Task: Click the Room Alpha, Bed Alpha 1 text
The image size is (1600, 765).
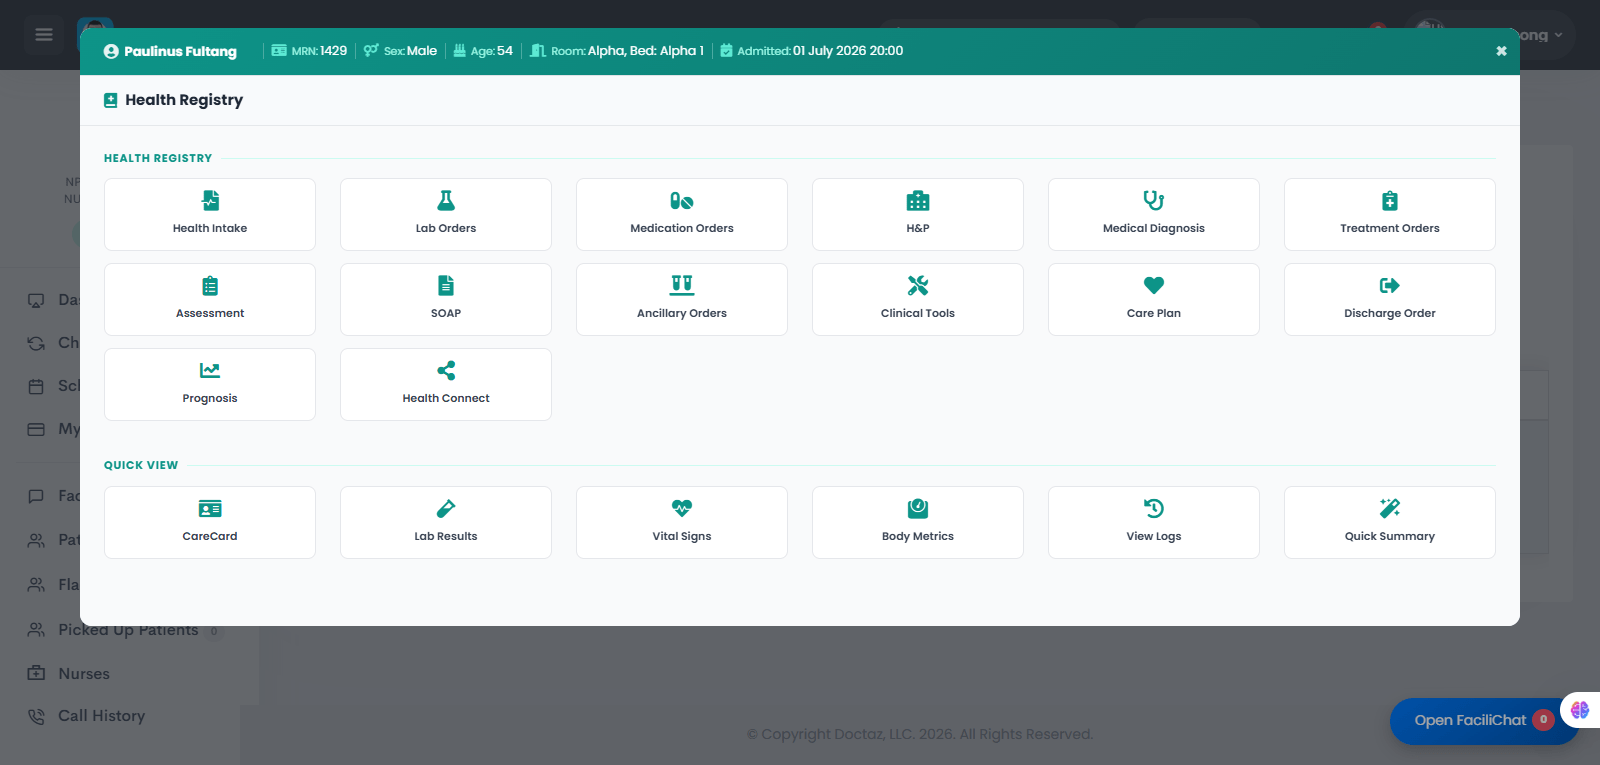Action: (627, 51)
